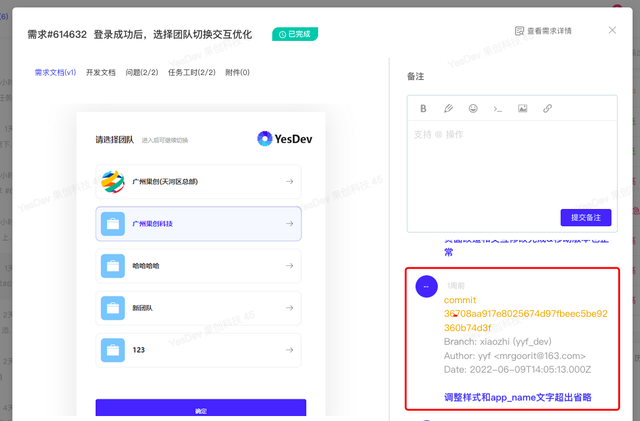Click the attachment paperclip icon in the editor
This screenshot has height=421, width=640.
(448, 109)
